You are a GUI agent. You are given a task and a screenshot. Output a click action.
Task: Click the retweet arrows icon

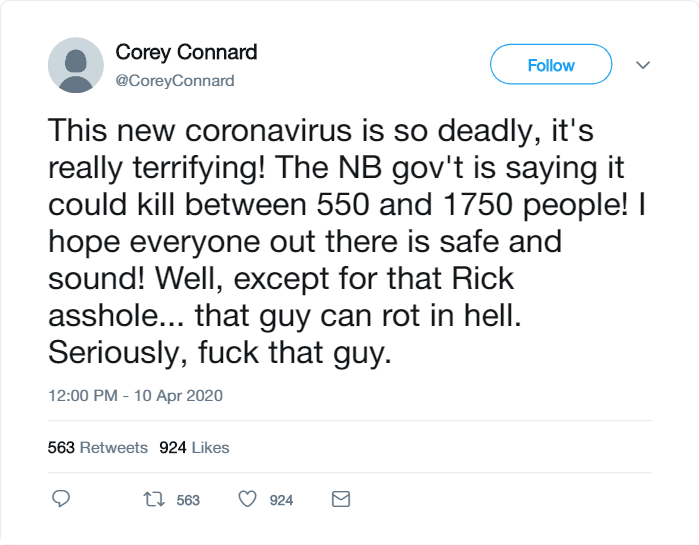click(154, 499)
